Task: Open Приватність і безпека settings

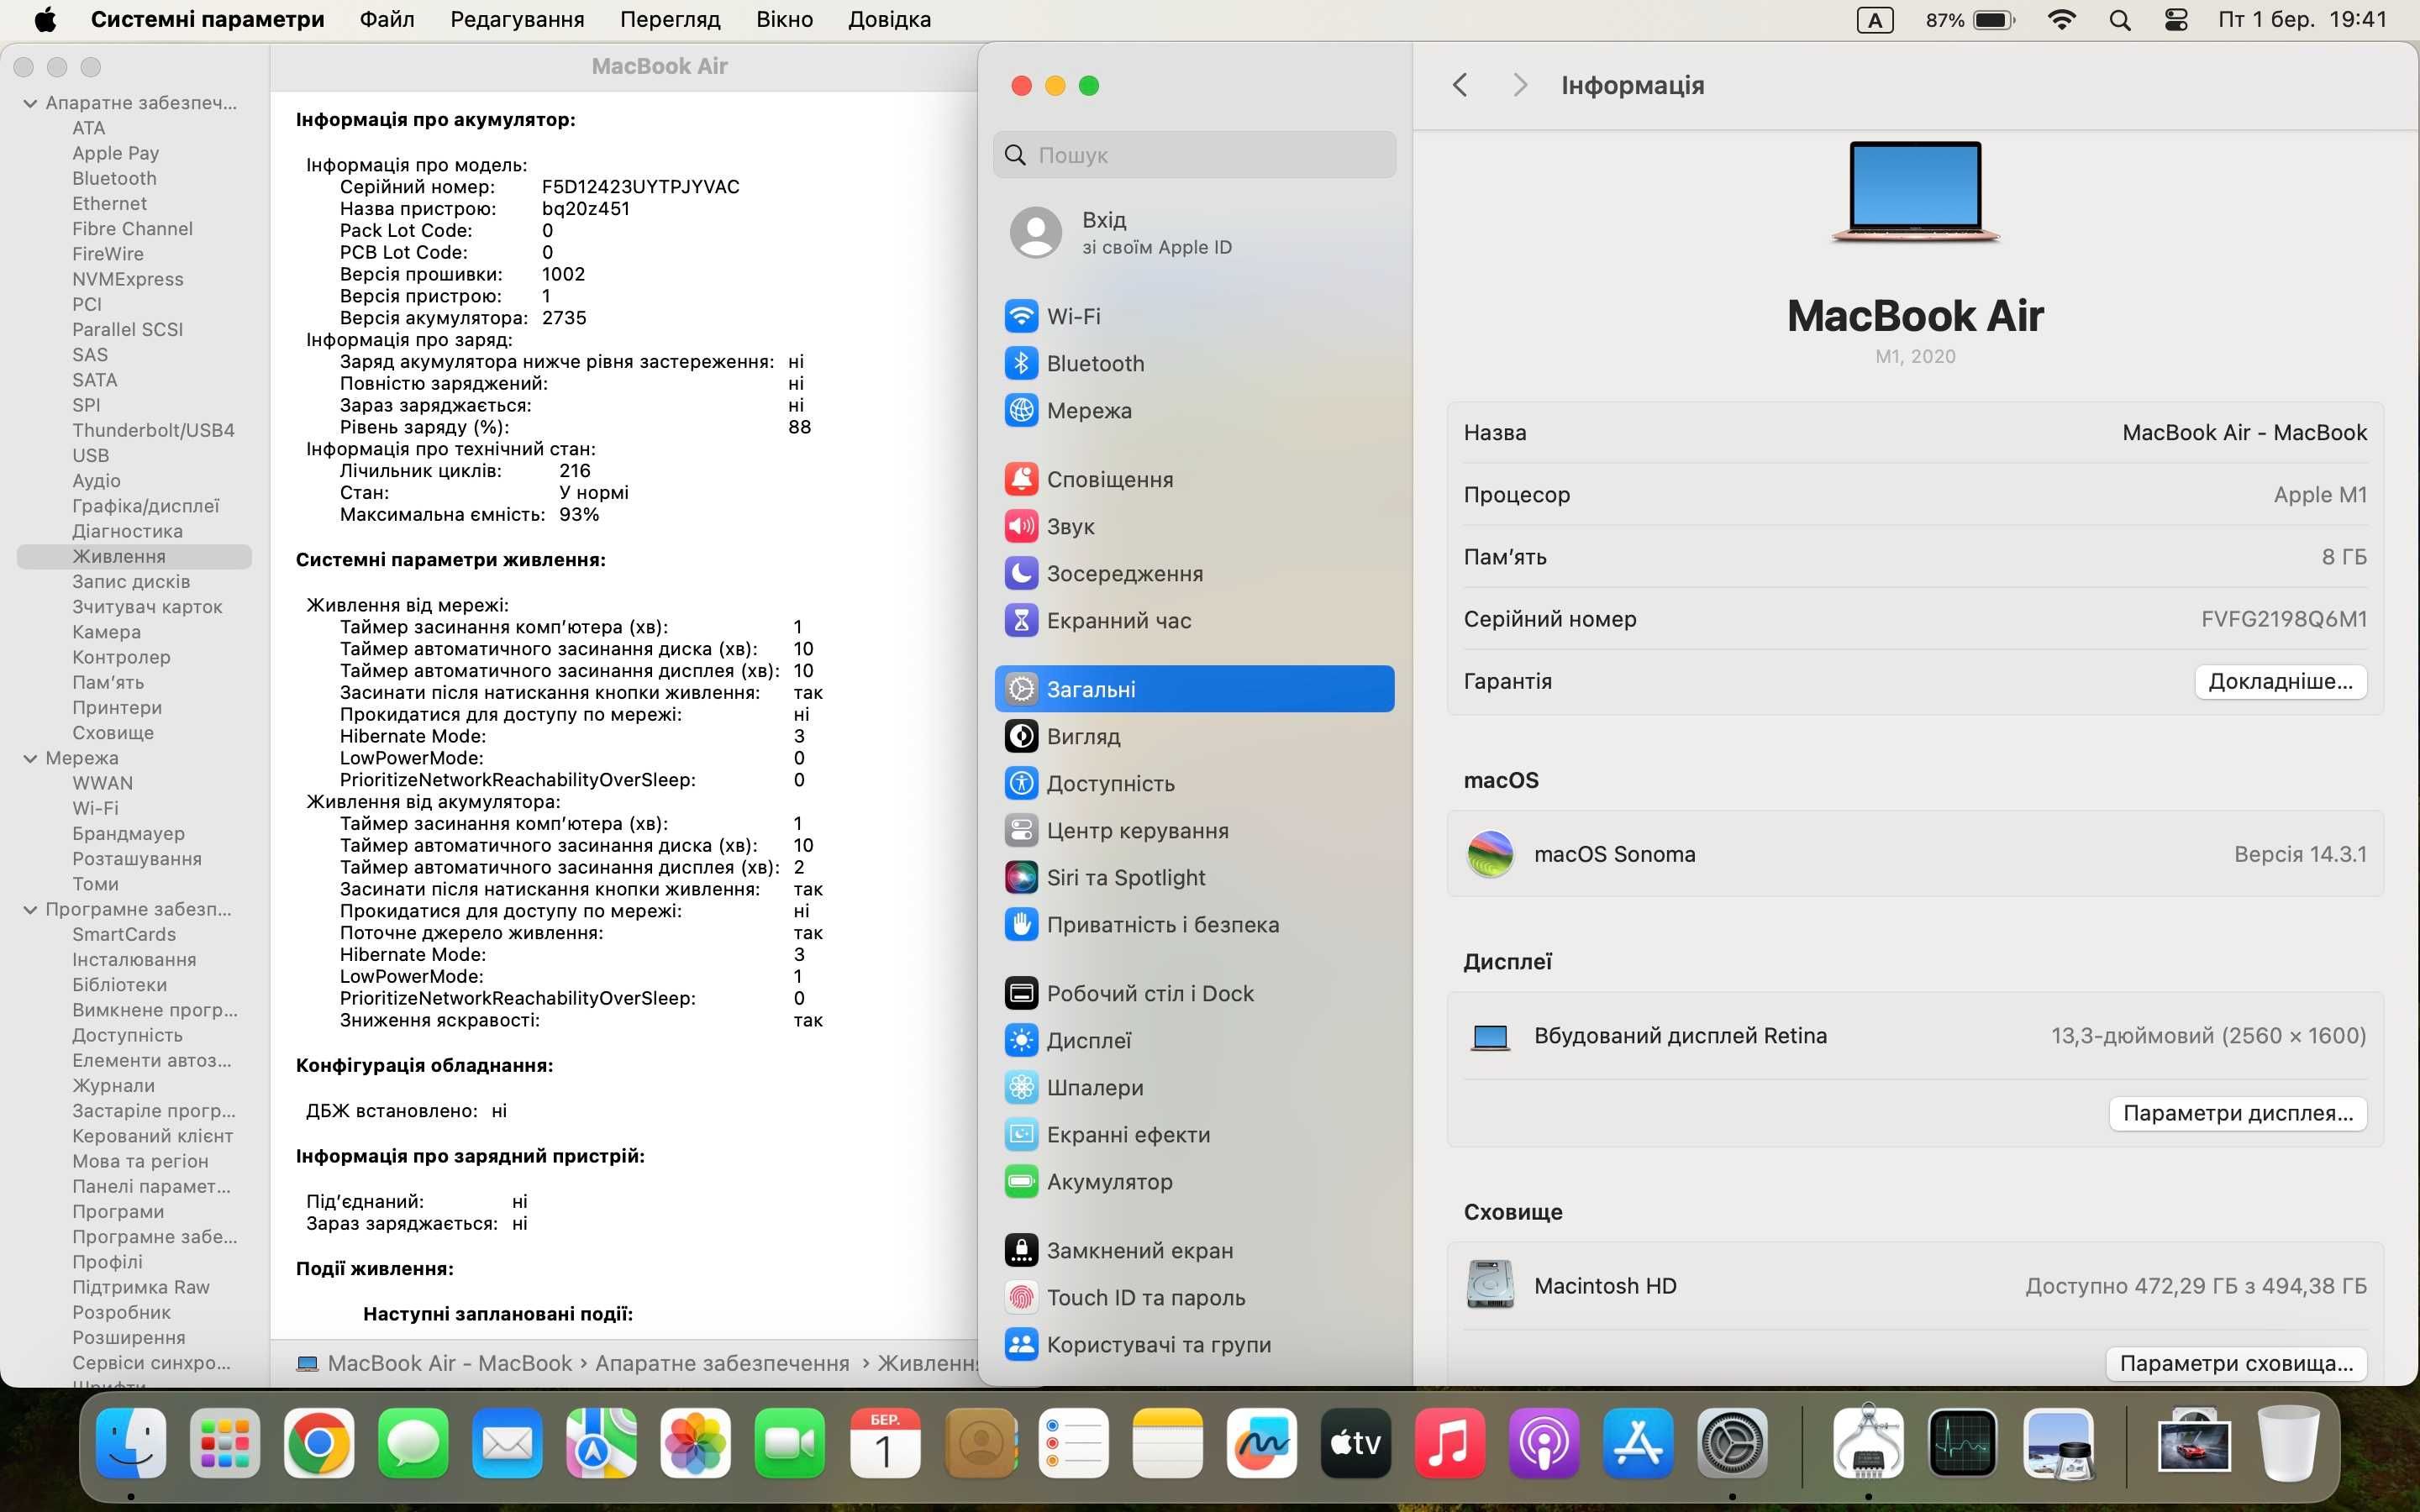Action: [1194, 924]
